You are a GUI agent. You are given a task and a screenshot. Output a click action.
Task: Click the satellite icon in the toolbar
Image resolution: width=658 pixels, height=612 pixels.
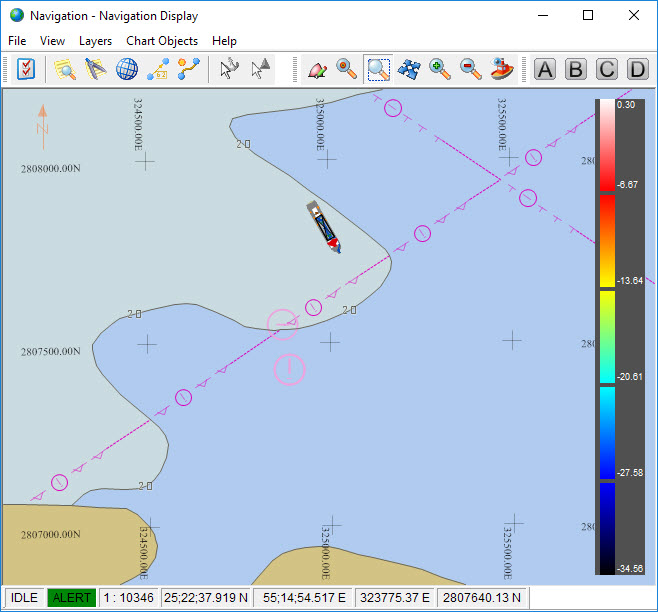click(409, 69)
